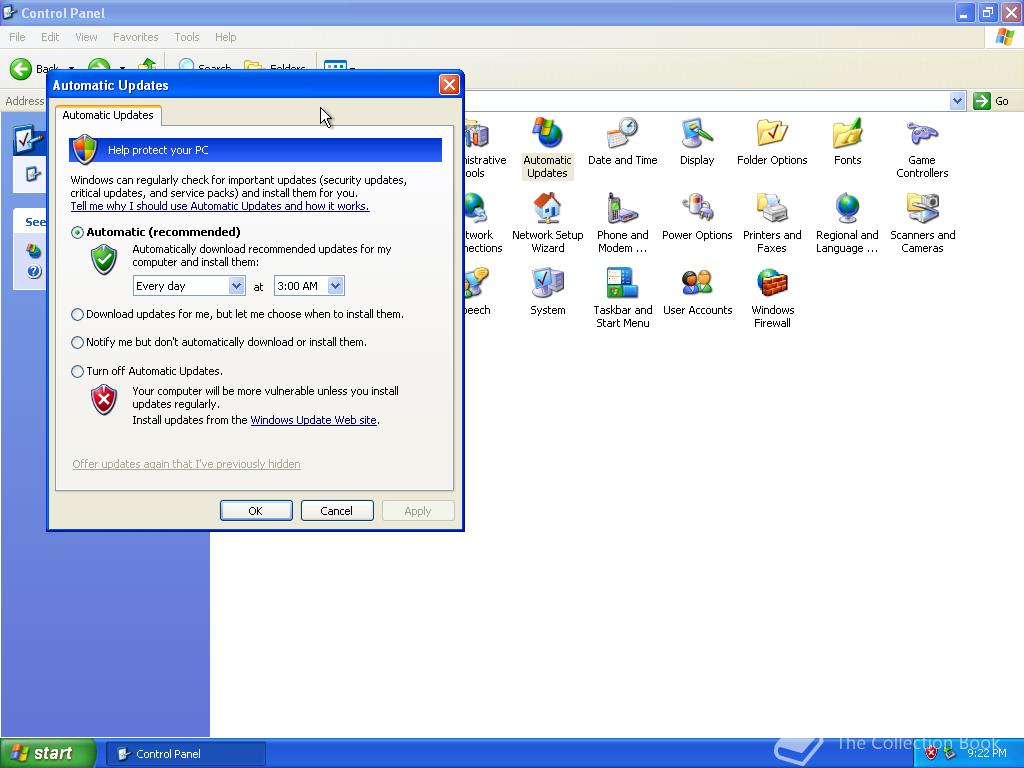Open the Help menu
This screenshot has height=768, width=1024.
tap(225, 37)
